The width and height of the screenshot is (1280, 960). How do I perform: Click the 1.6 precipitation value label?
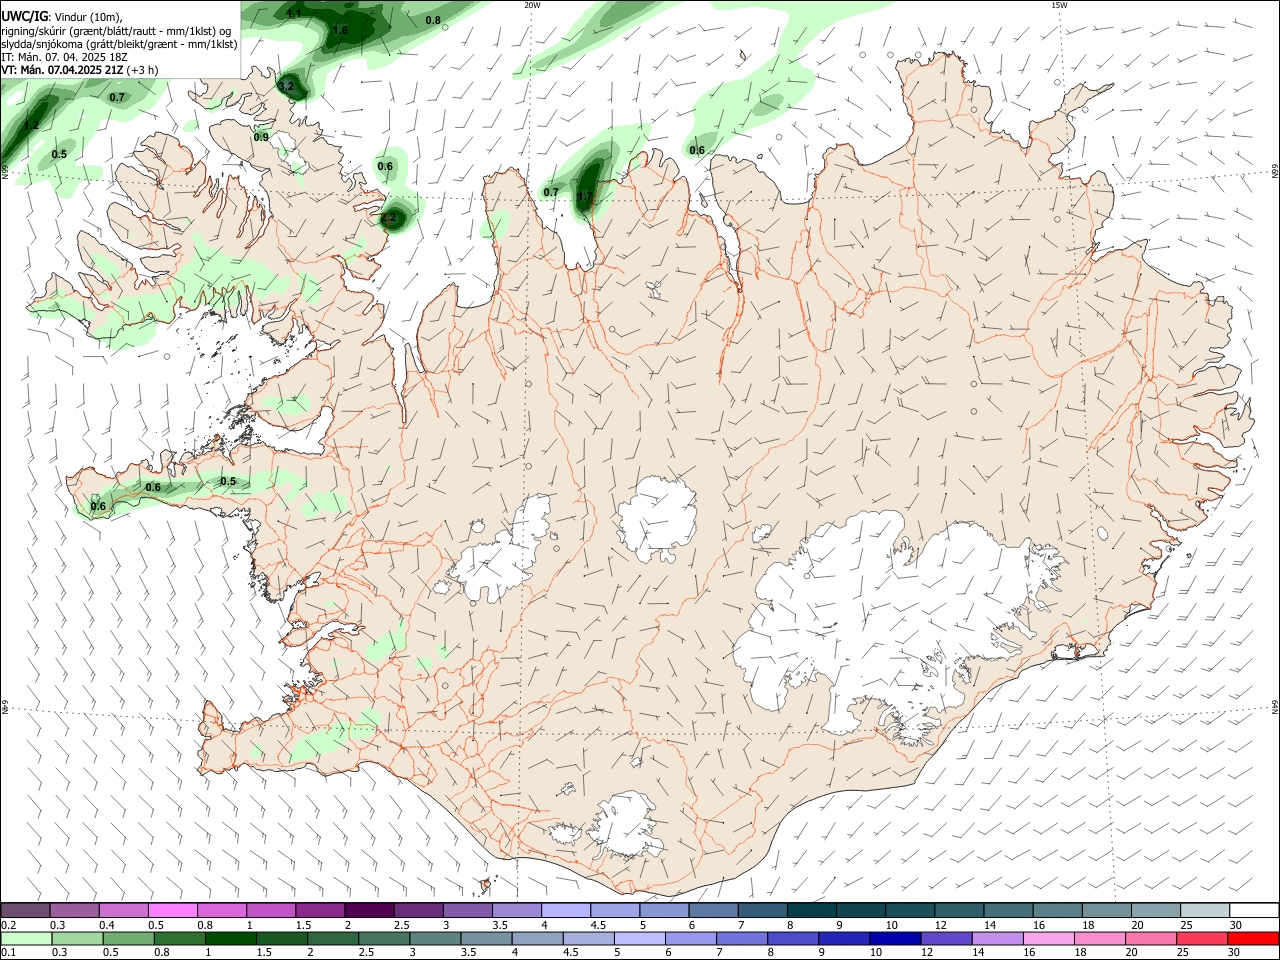340,31
